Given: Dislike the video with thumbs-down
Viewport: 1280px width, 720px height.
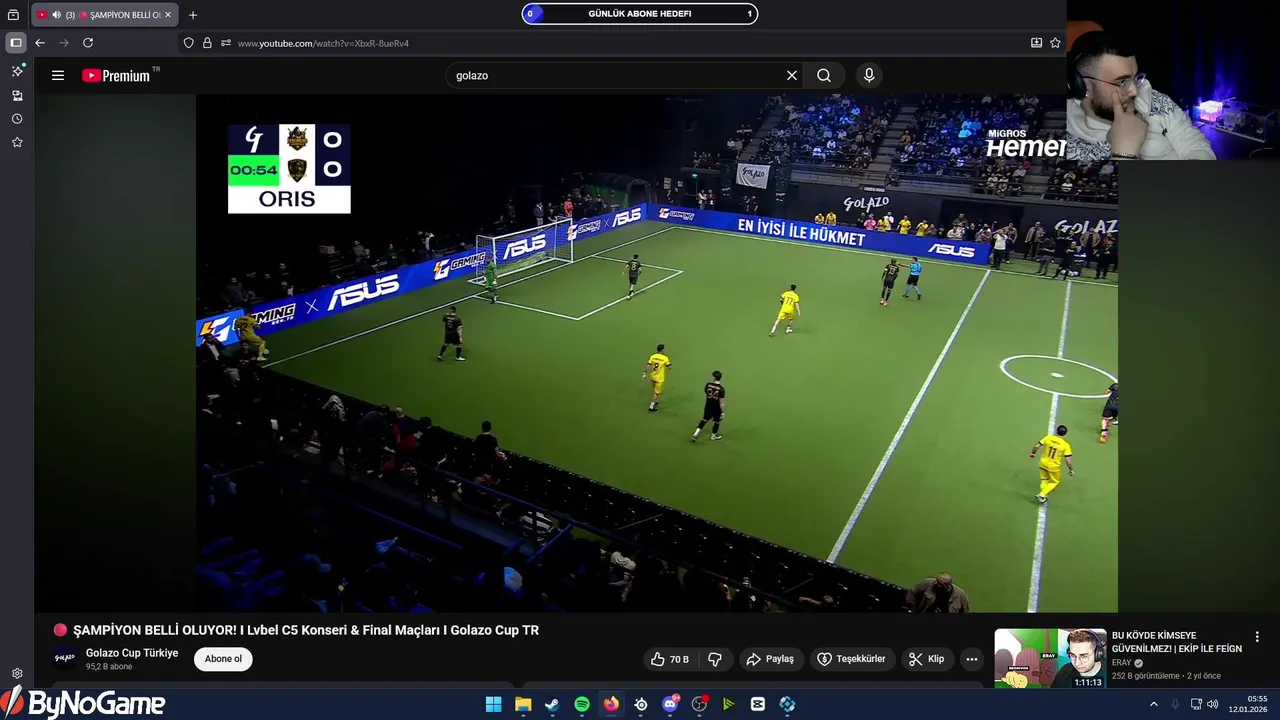Looking at the screenshot, I should click(x=715, y=659).
